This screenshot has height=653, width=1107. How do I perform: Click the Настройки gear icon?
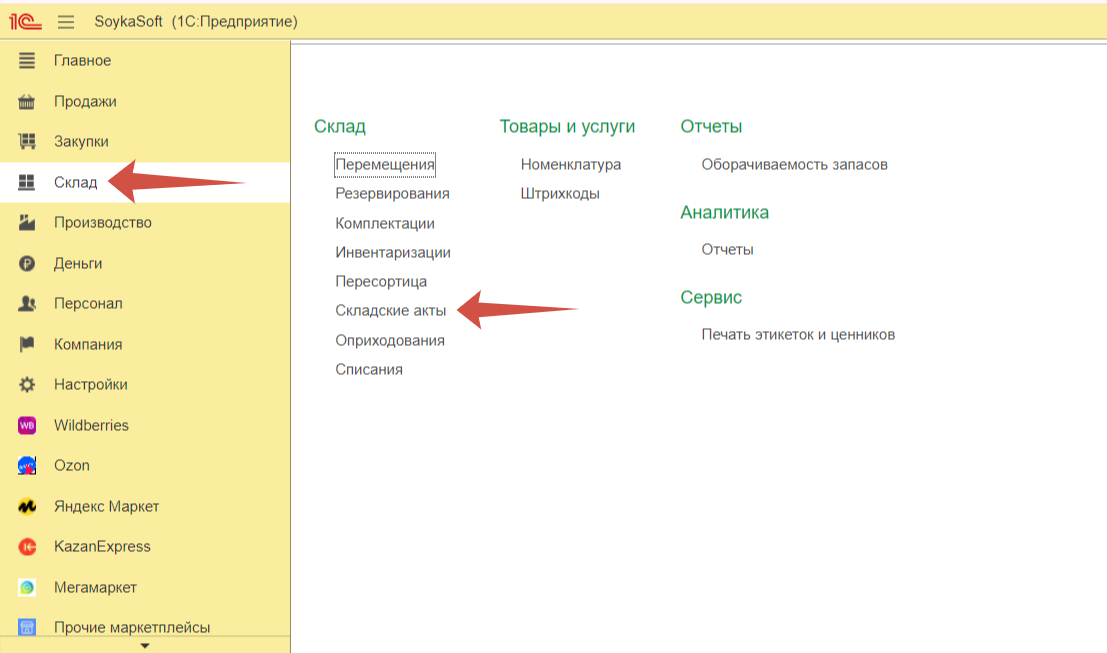[27, 384]
